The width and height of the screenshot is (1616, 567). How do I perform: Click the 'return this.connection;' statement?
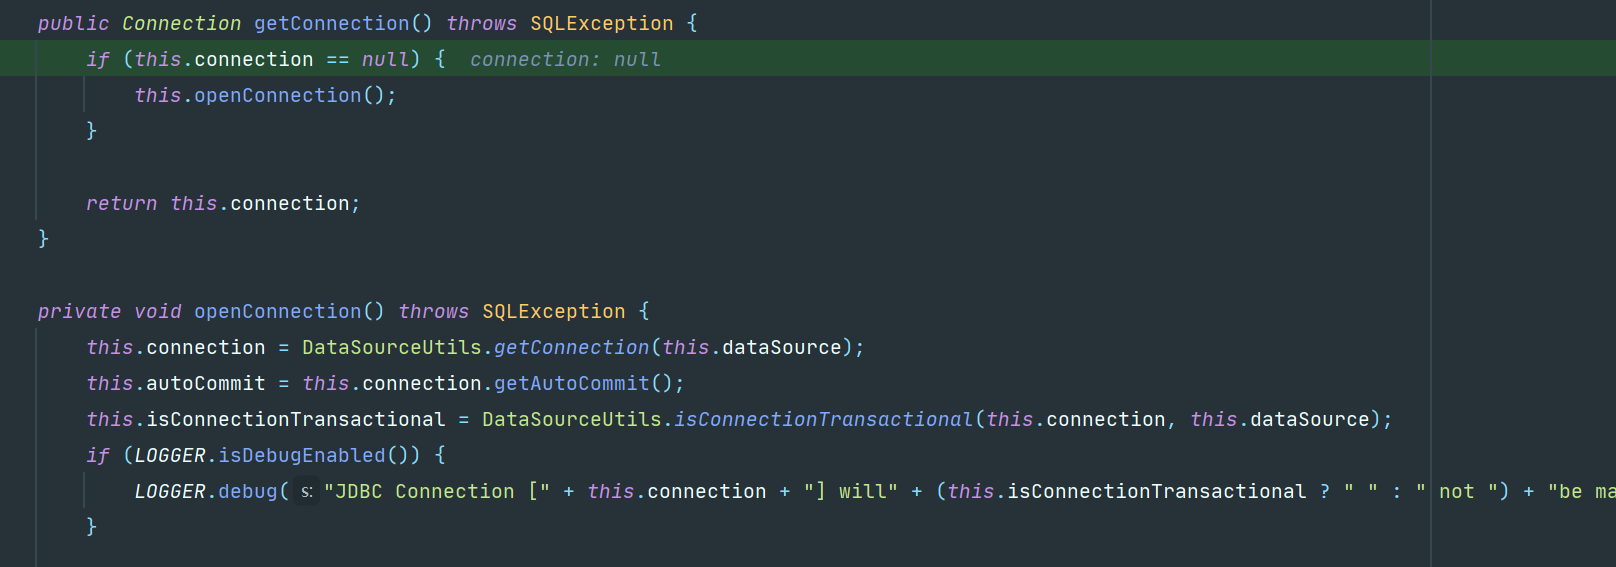coord(223,203)
